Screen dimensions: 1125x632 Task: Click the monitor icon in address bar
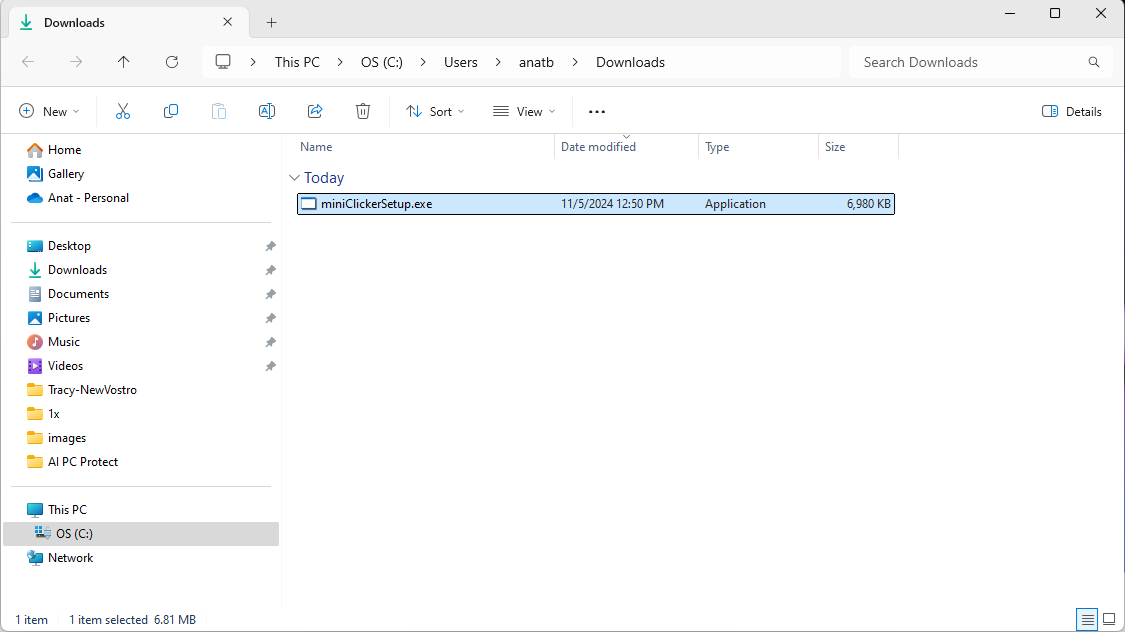click(223, 62)
